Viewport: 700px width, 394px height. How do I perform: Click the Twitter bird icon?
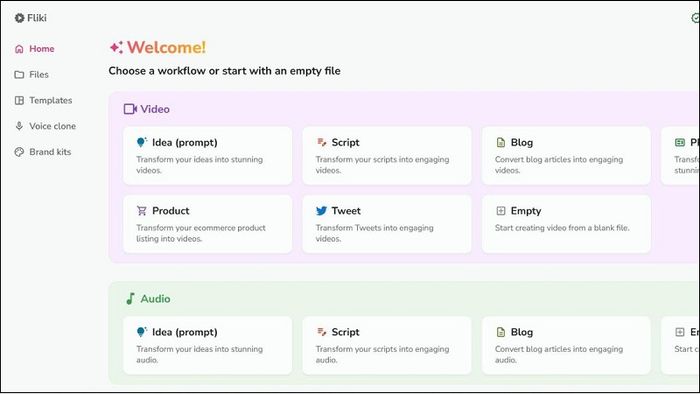tap(321, 211)
